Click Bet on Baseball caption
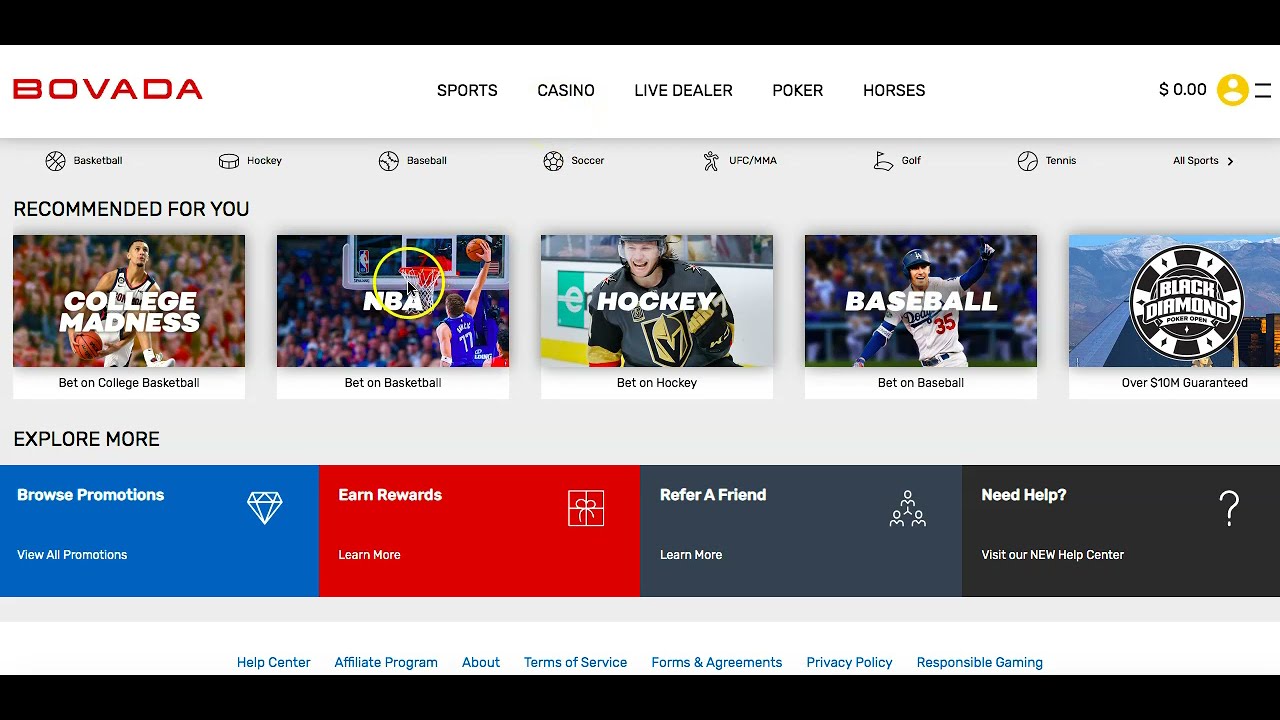The image size is (1280, 720). click(921, 383)
